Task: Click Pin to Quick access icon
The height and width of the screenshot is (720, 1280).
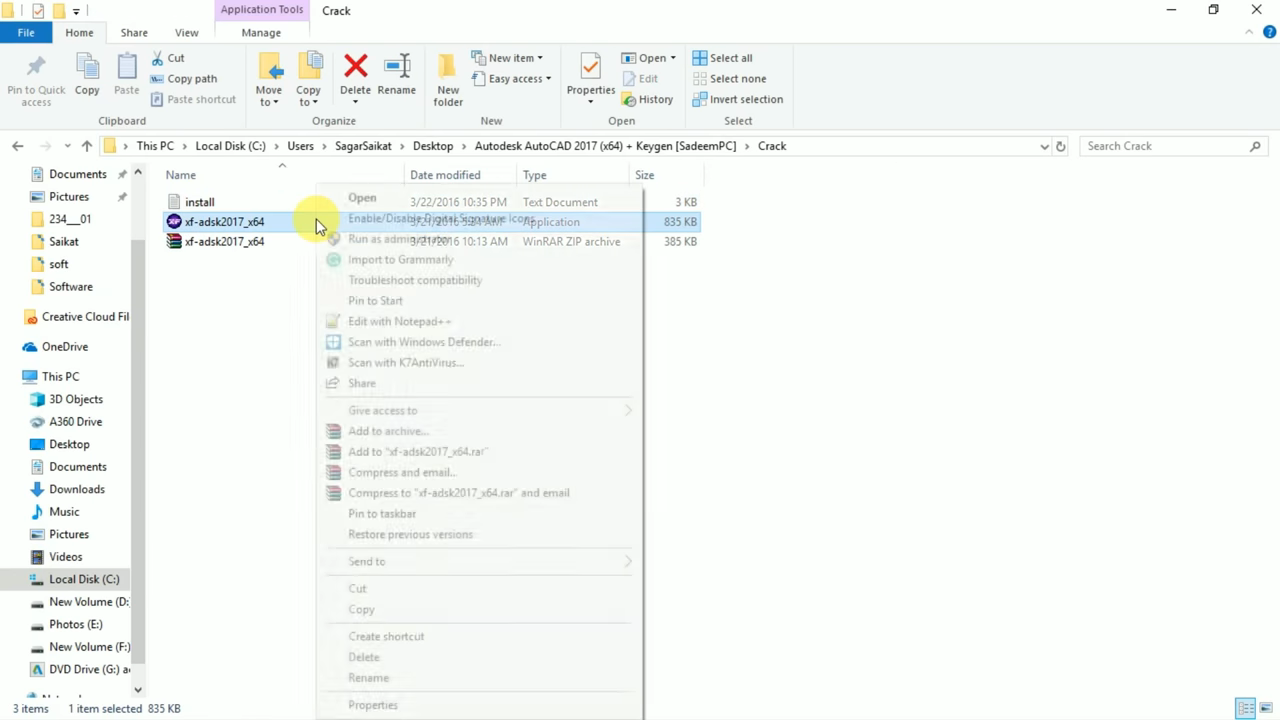Action: pos(36,66)
